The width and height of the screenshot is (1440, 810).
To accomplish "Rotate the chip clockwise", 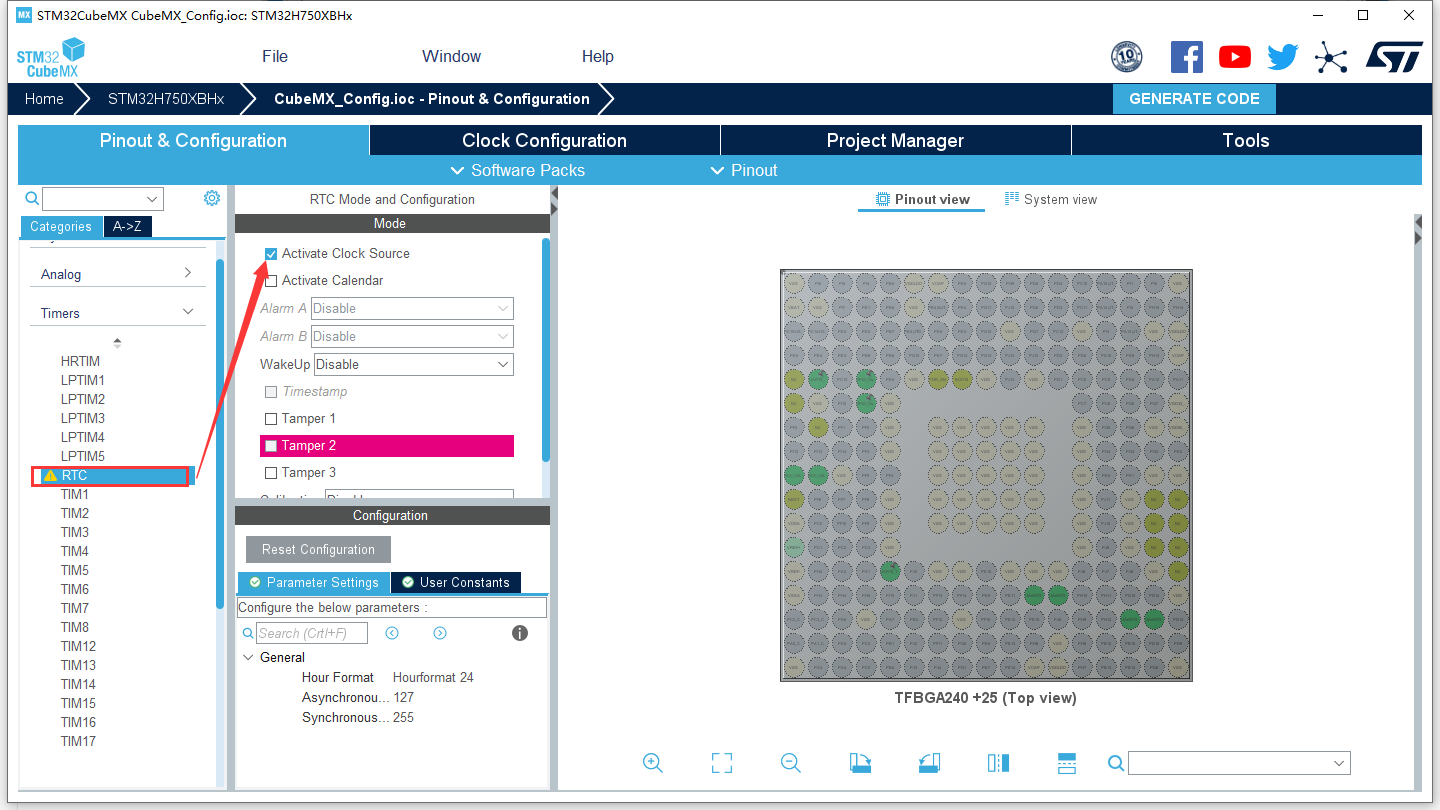I will pos(860,763).
